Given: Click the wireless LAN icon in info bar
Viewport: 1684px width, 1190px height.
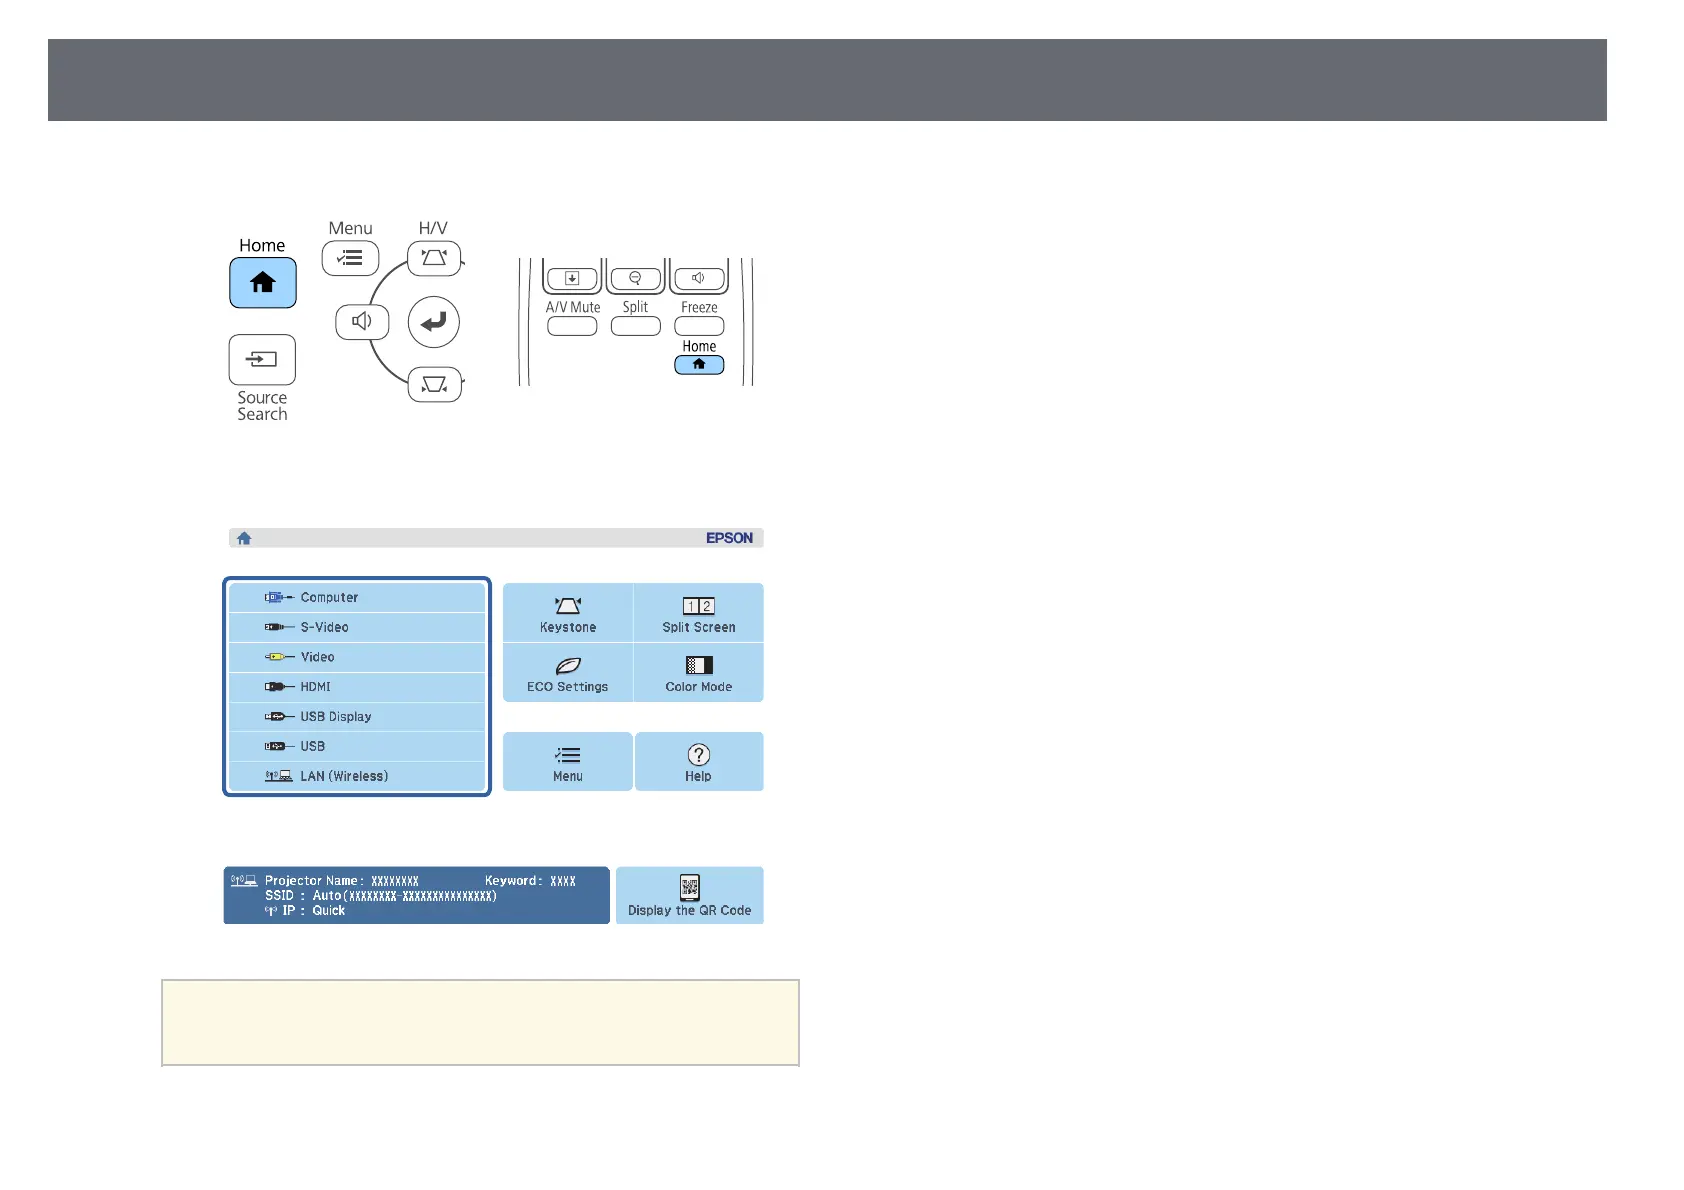Looking at the screenshot, I should [x=244, y=881].
